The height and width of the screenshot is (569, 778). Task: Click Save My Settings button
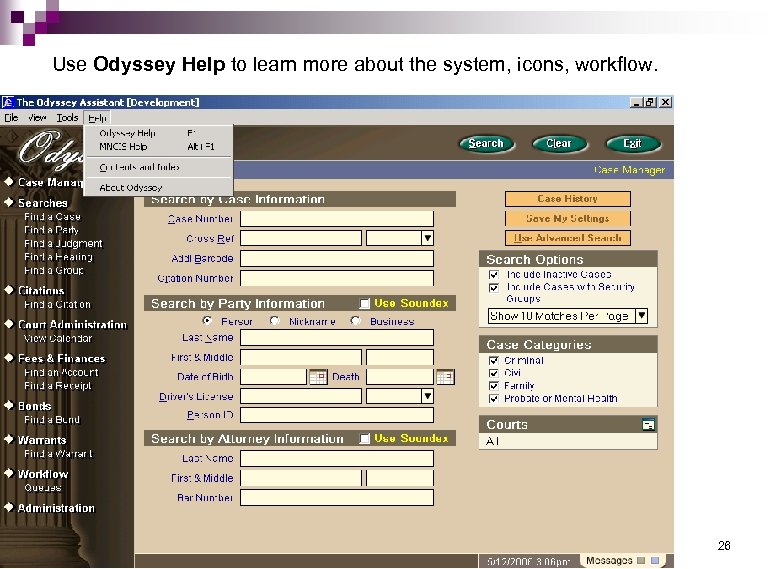coord(568,218)
